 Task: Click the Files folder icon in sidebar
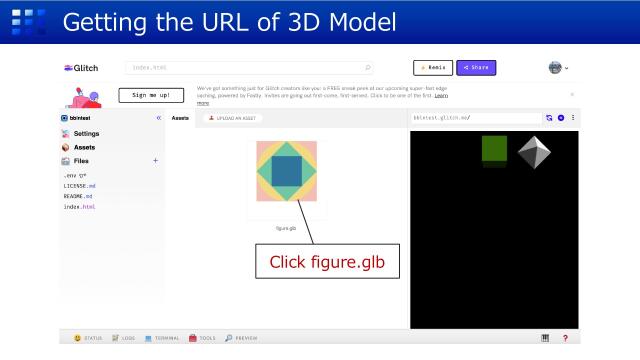pos(65,161)
